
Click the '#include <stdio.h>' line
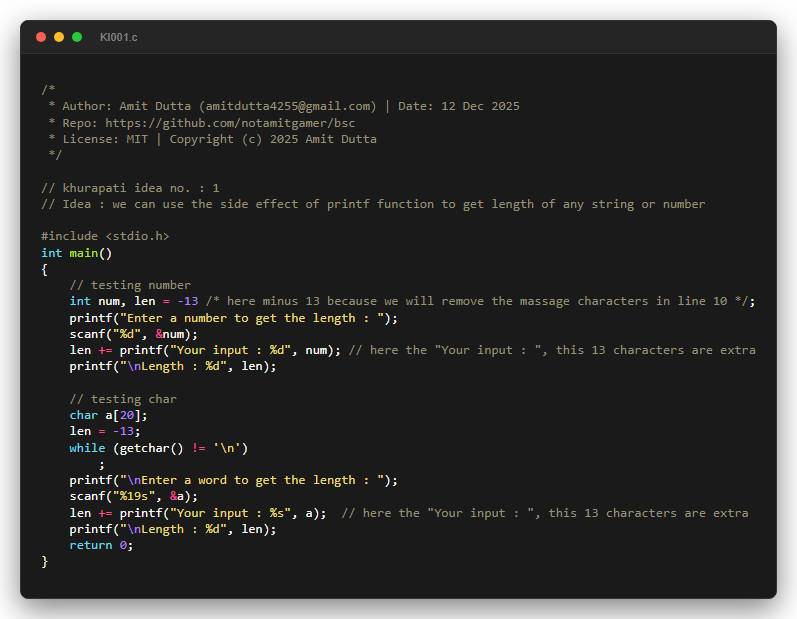(105, 236)
